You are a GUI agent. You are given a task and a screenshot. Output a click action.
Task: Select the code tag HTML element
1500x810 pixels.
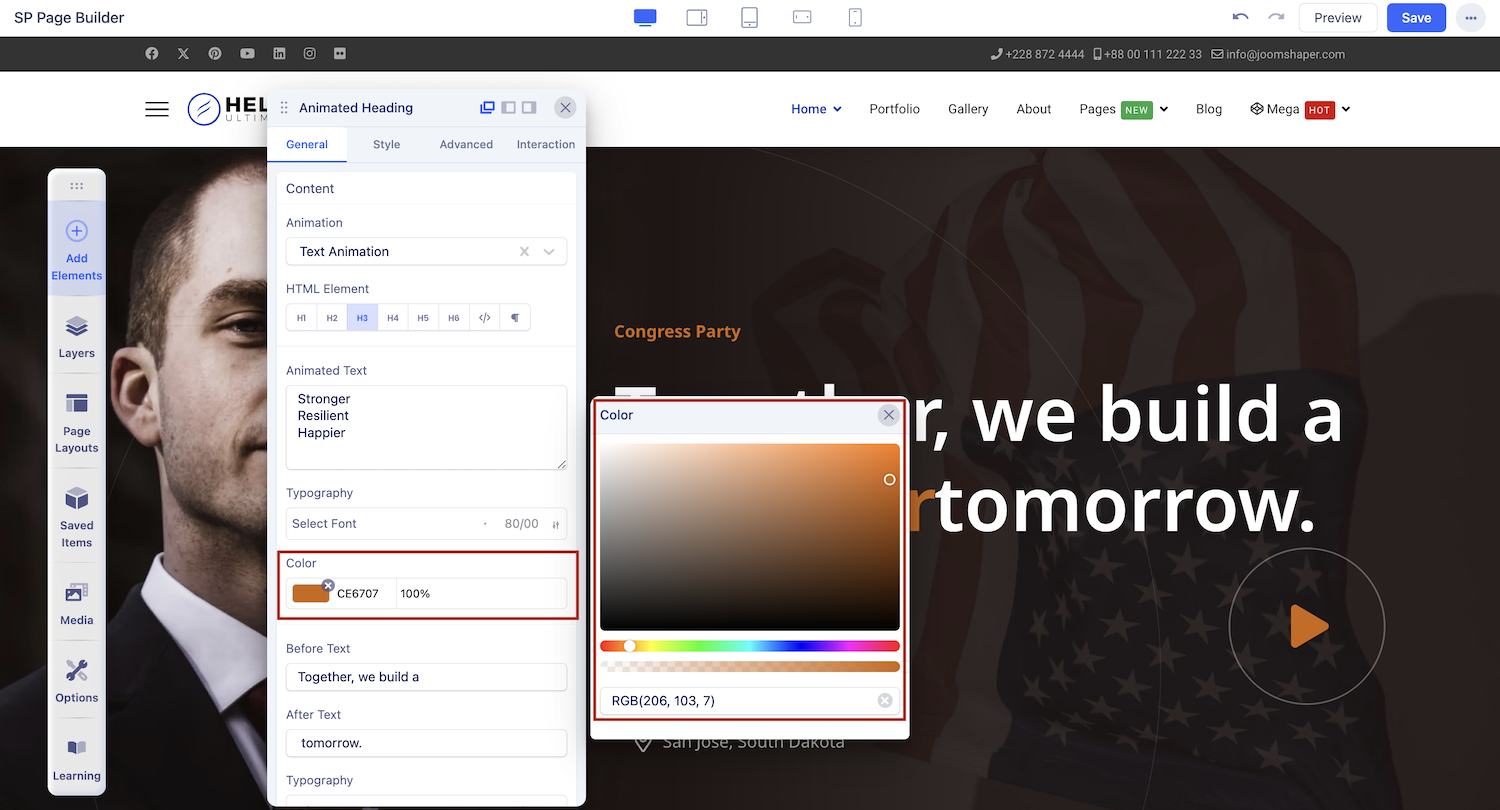click(484, 318)
